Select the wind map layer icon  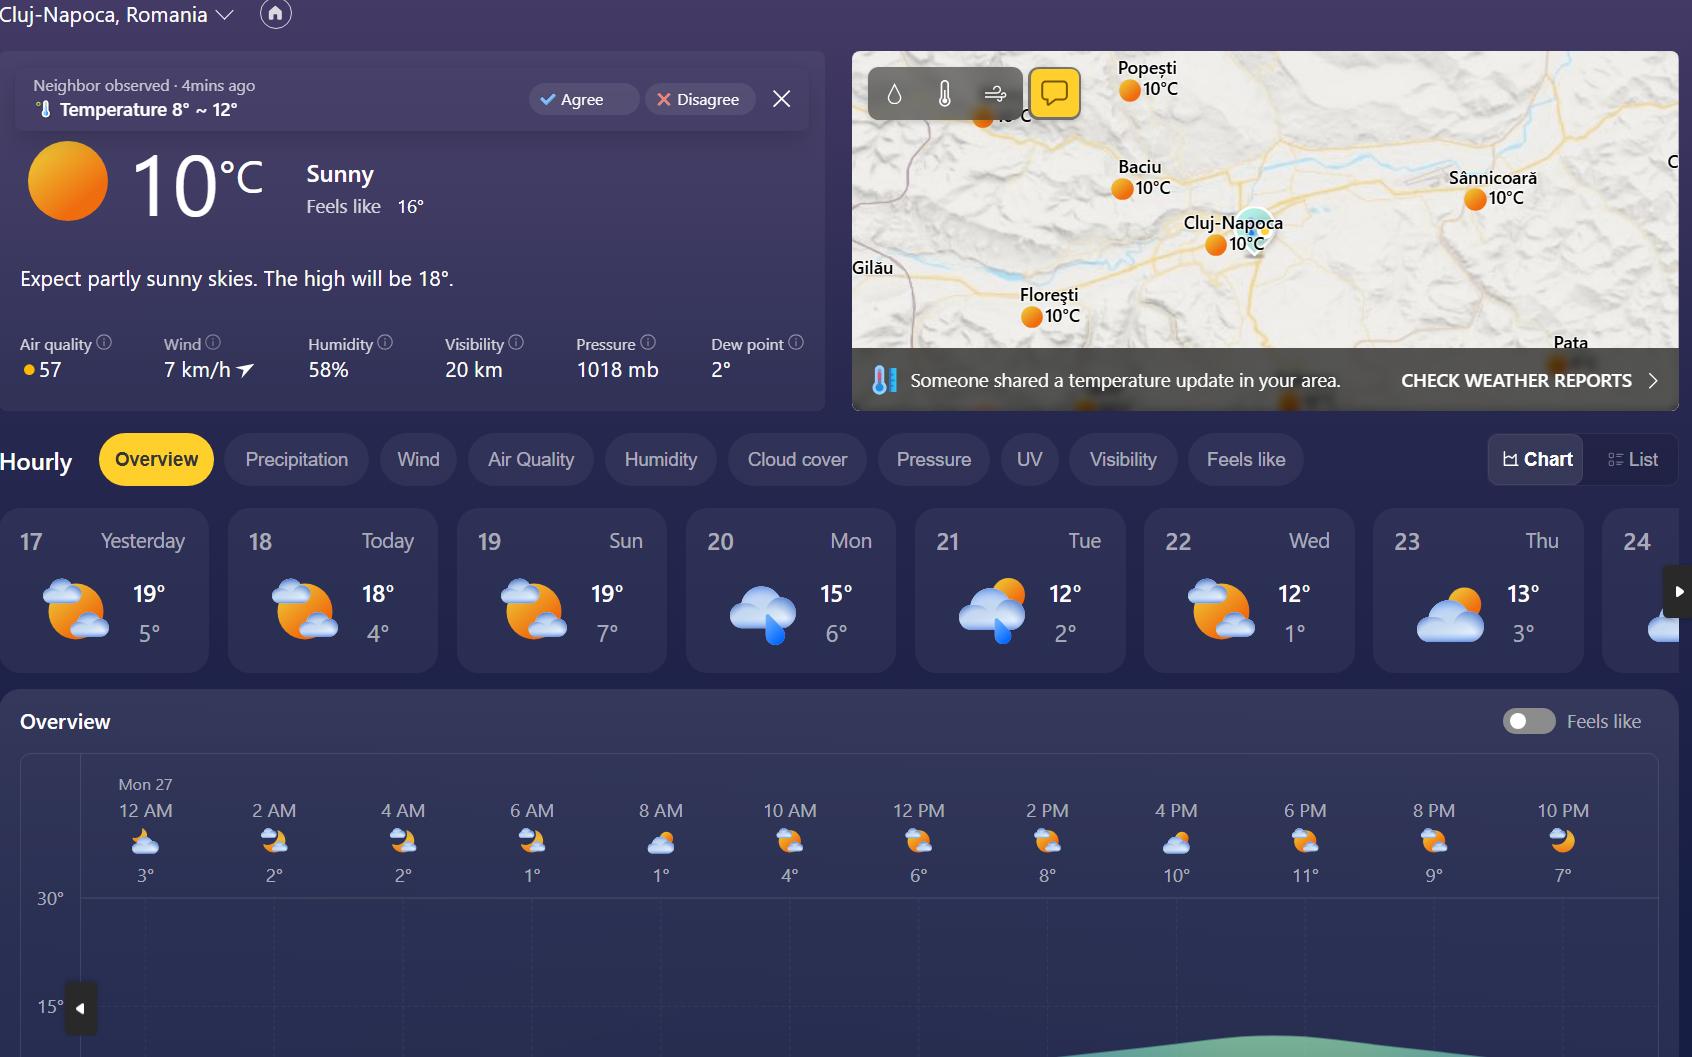(x=995, y=94)
